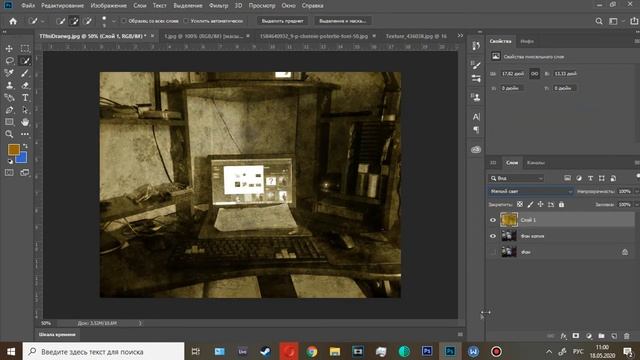Open the 'Изображение' menu
The image size is (640, 360).
tap(109, 6)
